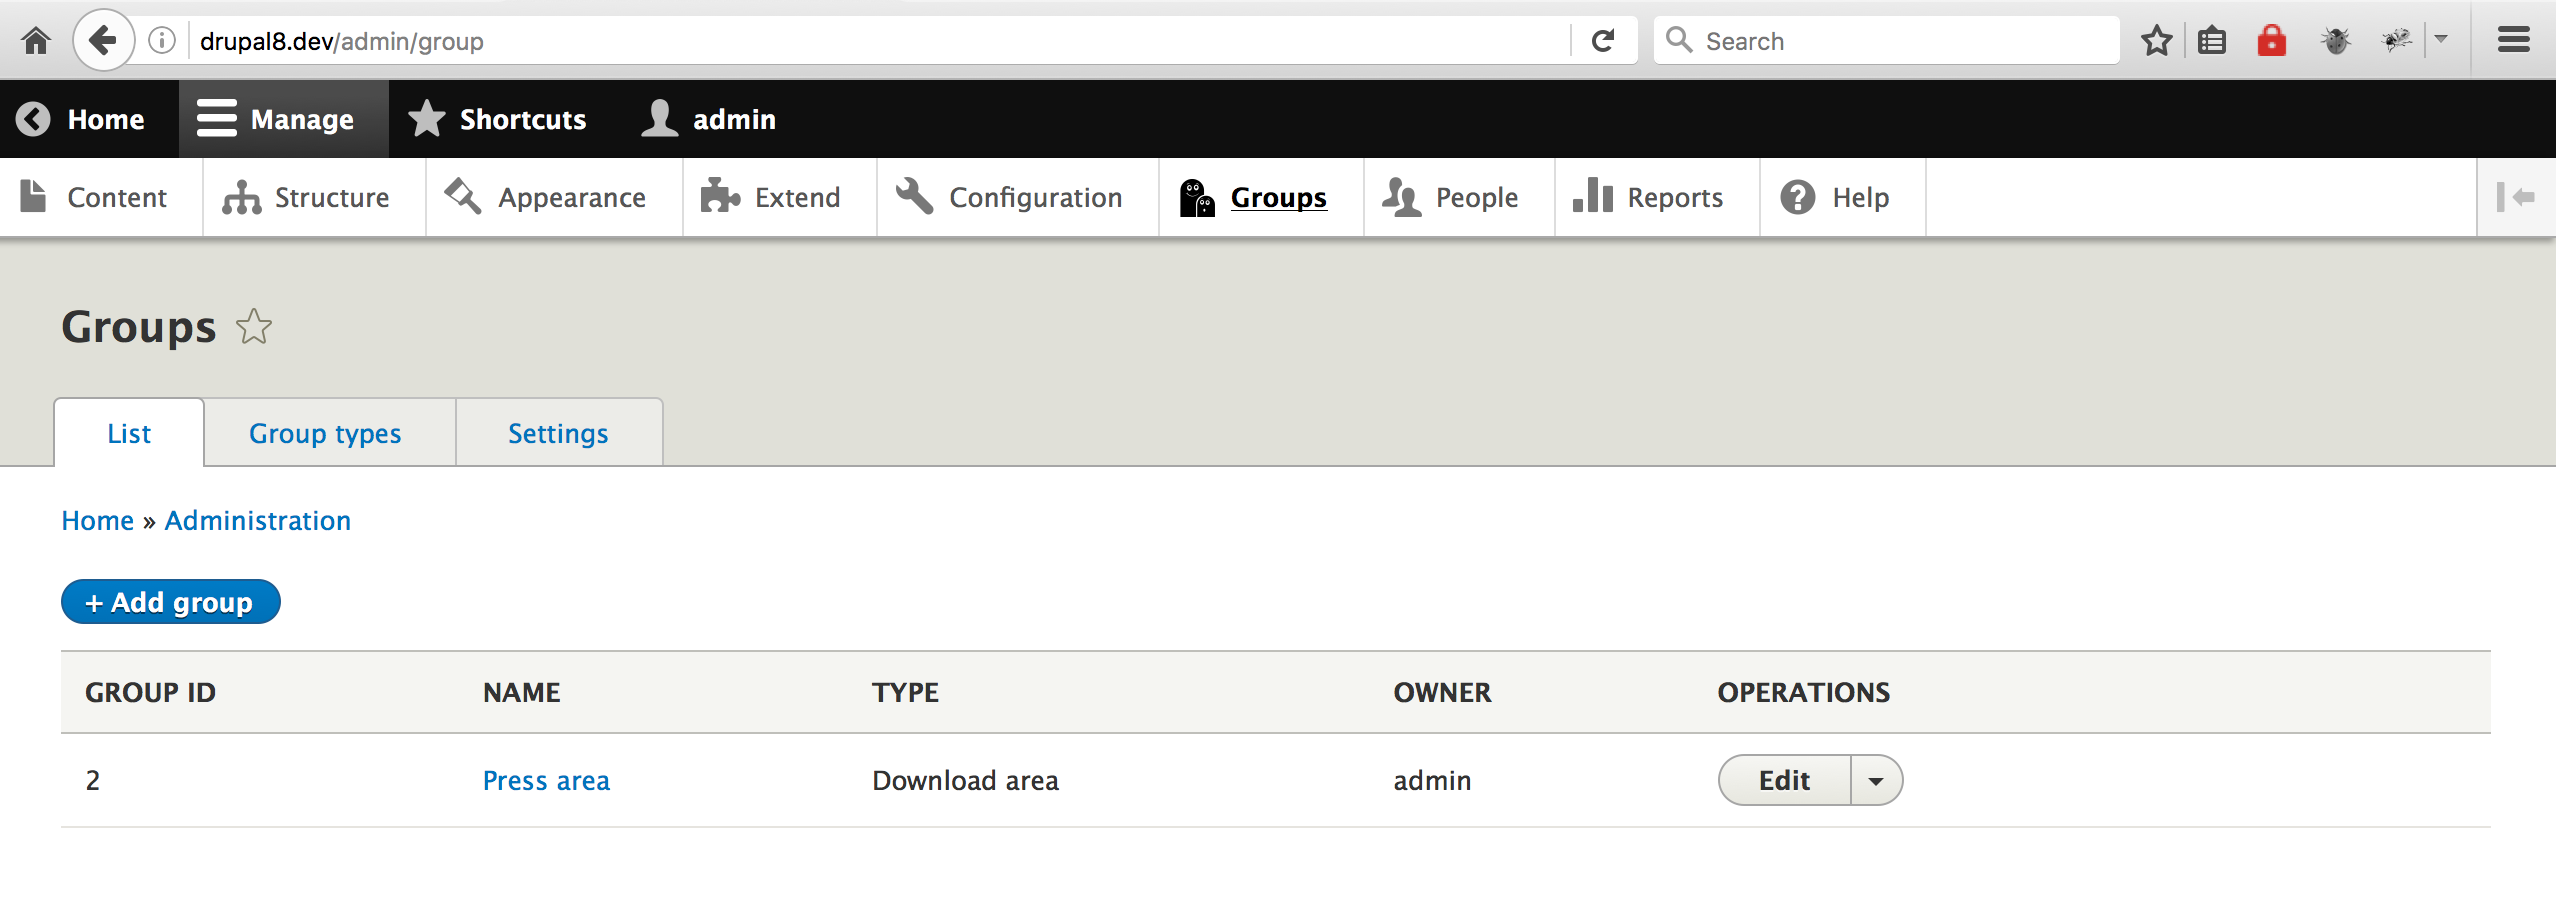The width and height of the screenshot is (2556, 904).
Task: Open site information icon in address bar
Action: click(x=162, y=41)
